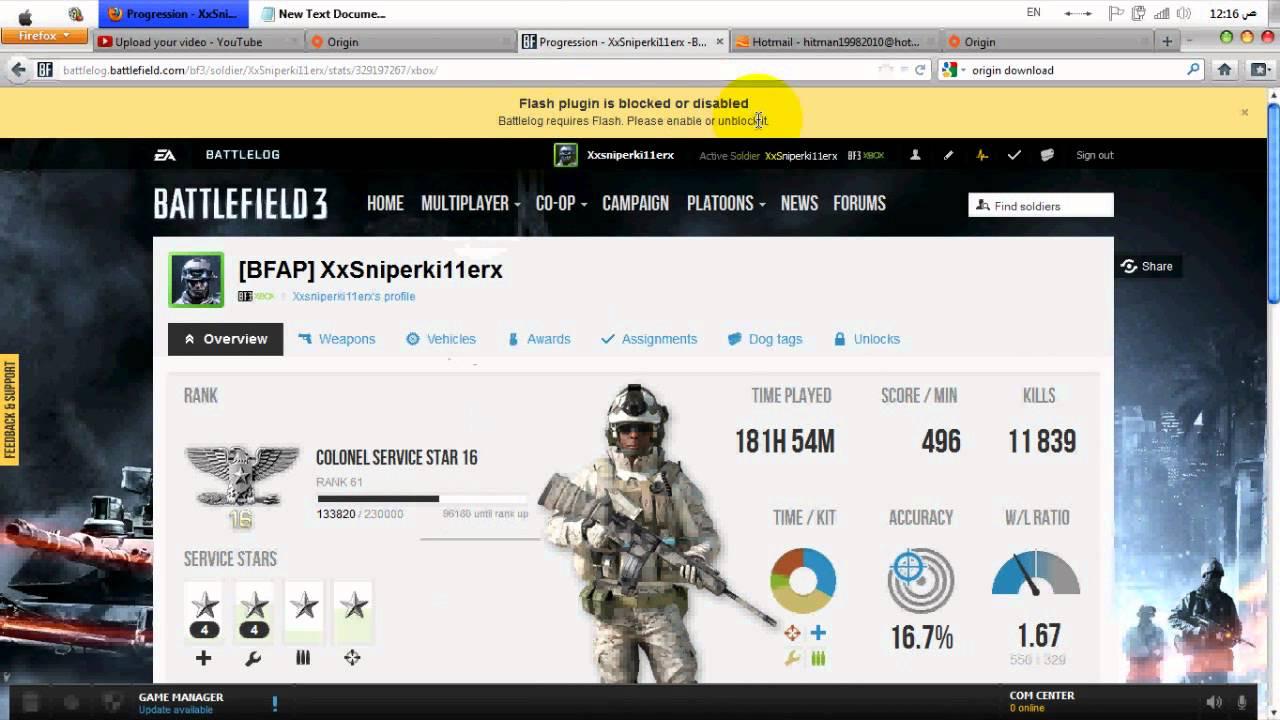Switch to the Dog tags tab
The image size is (1280, 720).
pyautogui.click(x=765, y=339)
